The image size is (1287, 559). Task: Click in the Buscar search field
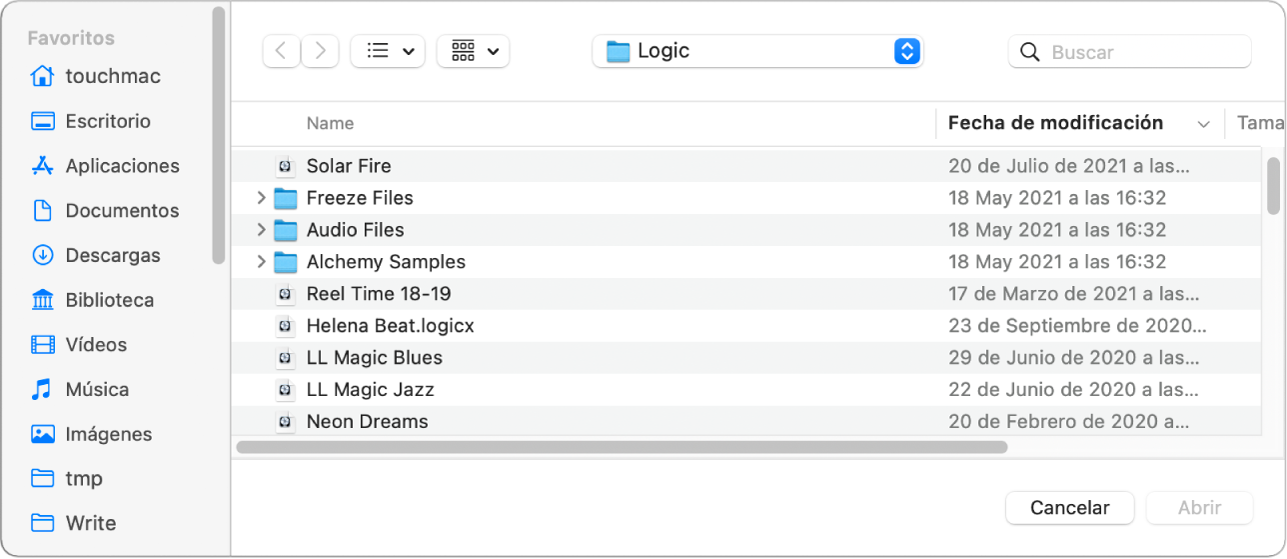point(1140,52)
